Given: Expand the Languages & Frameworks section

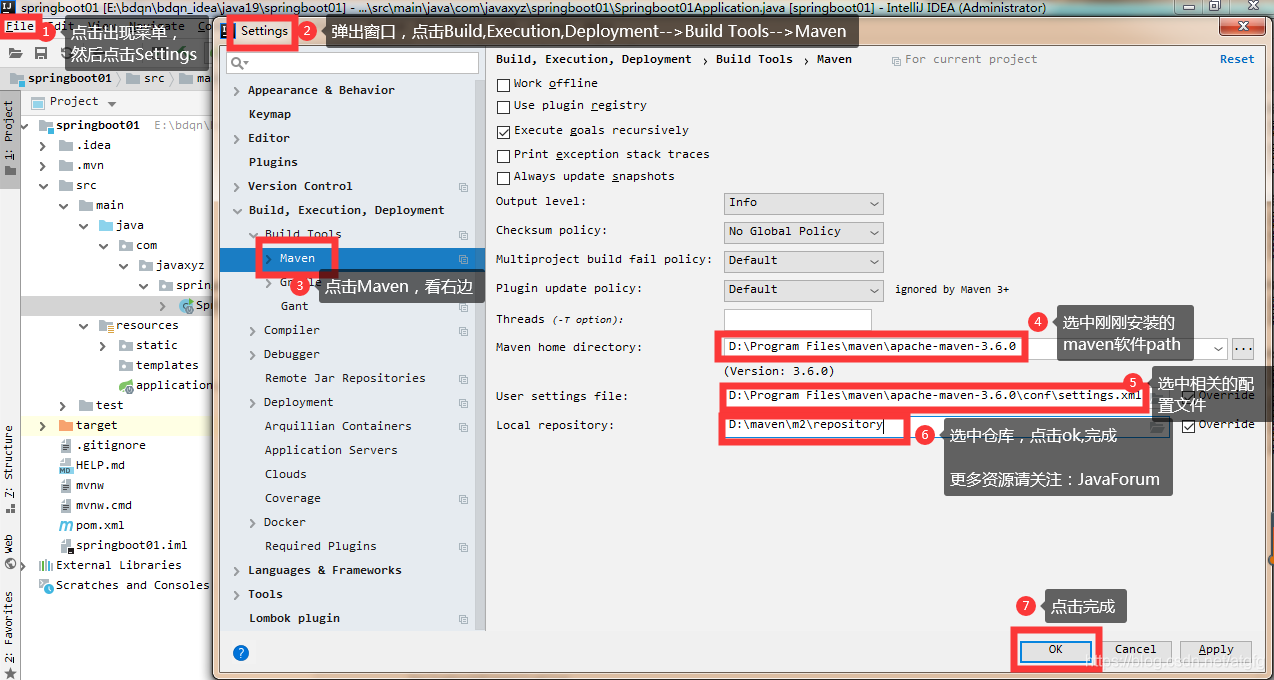Looking at the screenshot, I should tap(237, 571).
